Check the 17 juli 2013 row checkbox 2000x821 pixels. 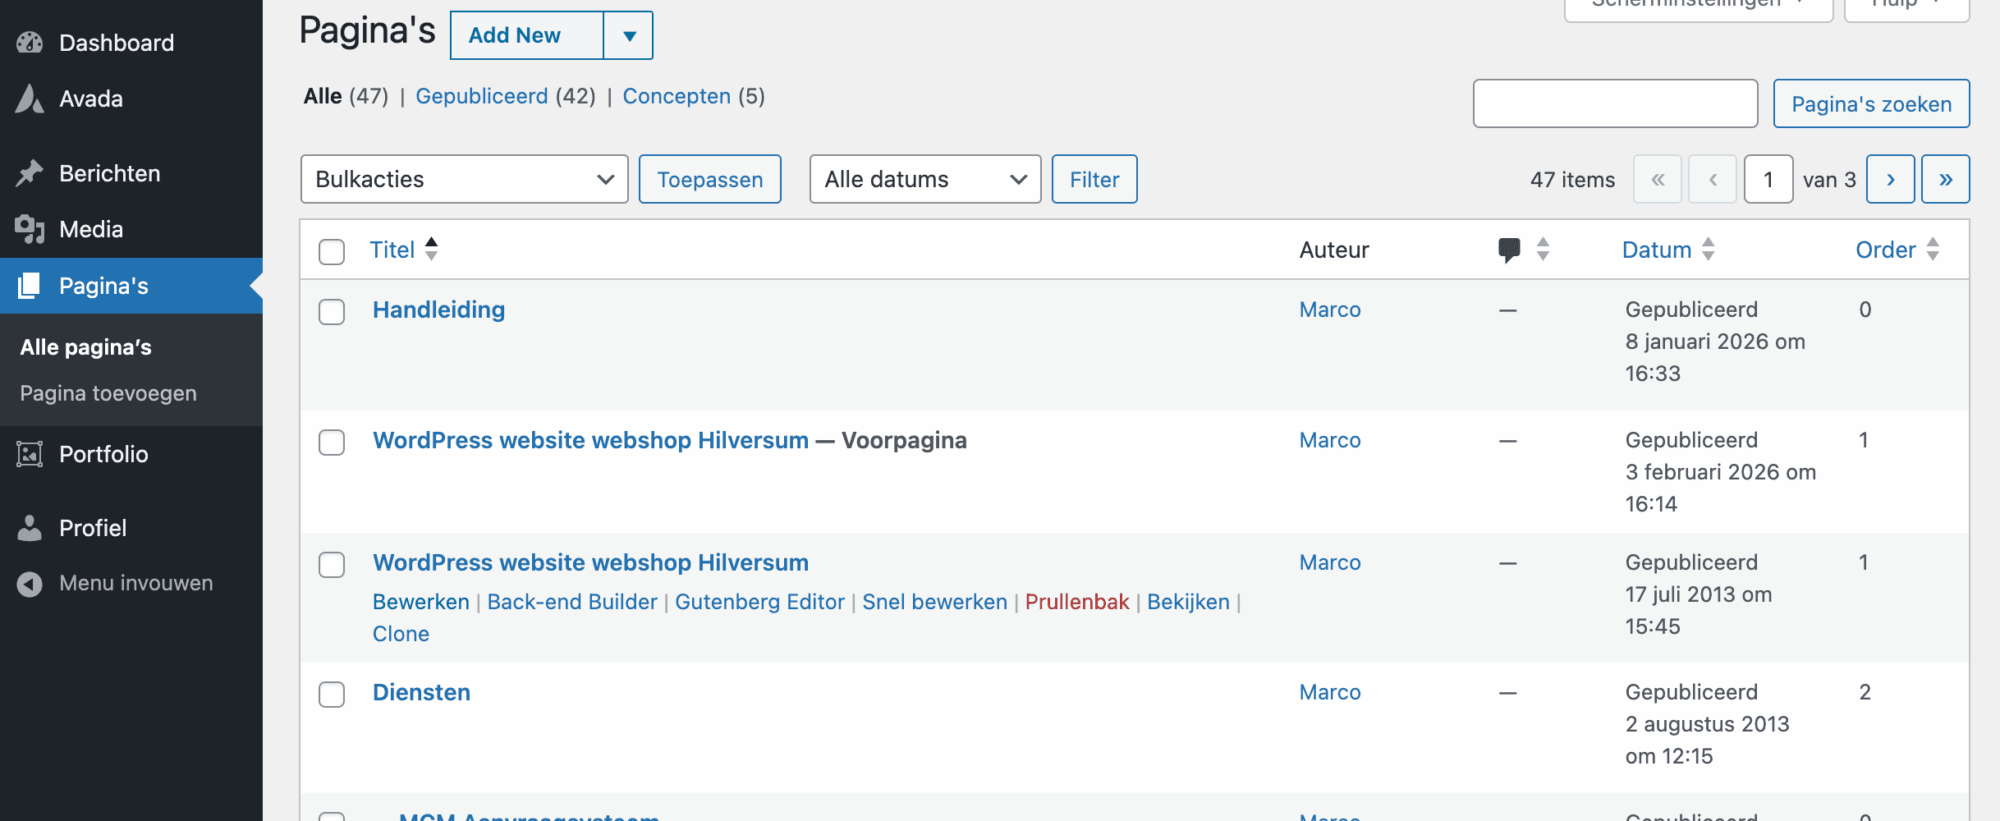(x=332, y=564)
